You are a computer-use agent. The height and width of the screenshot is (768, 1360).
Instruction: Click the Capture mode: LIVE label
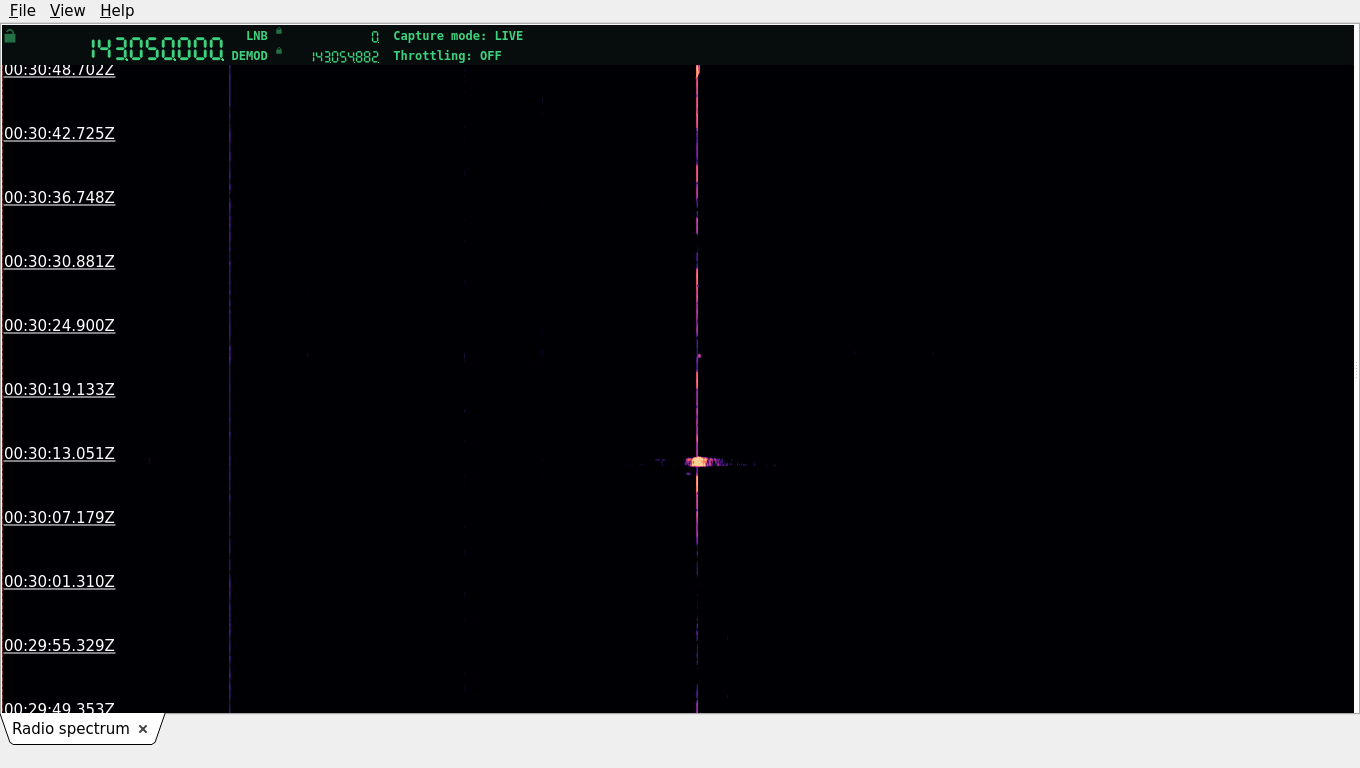click(458, 36)
